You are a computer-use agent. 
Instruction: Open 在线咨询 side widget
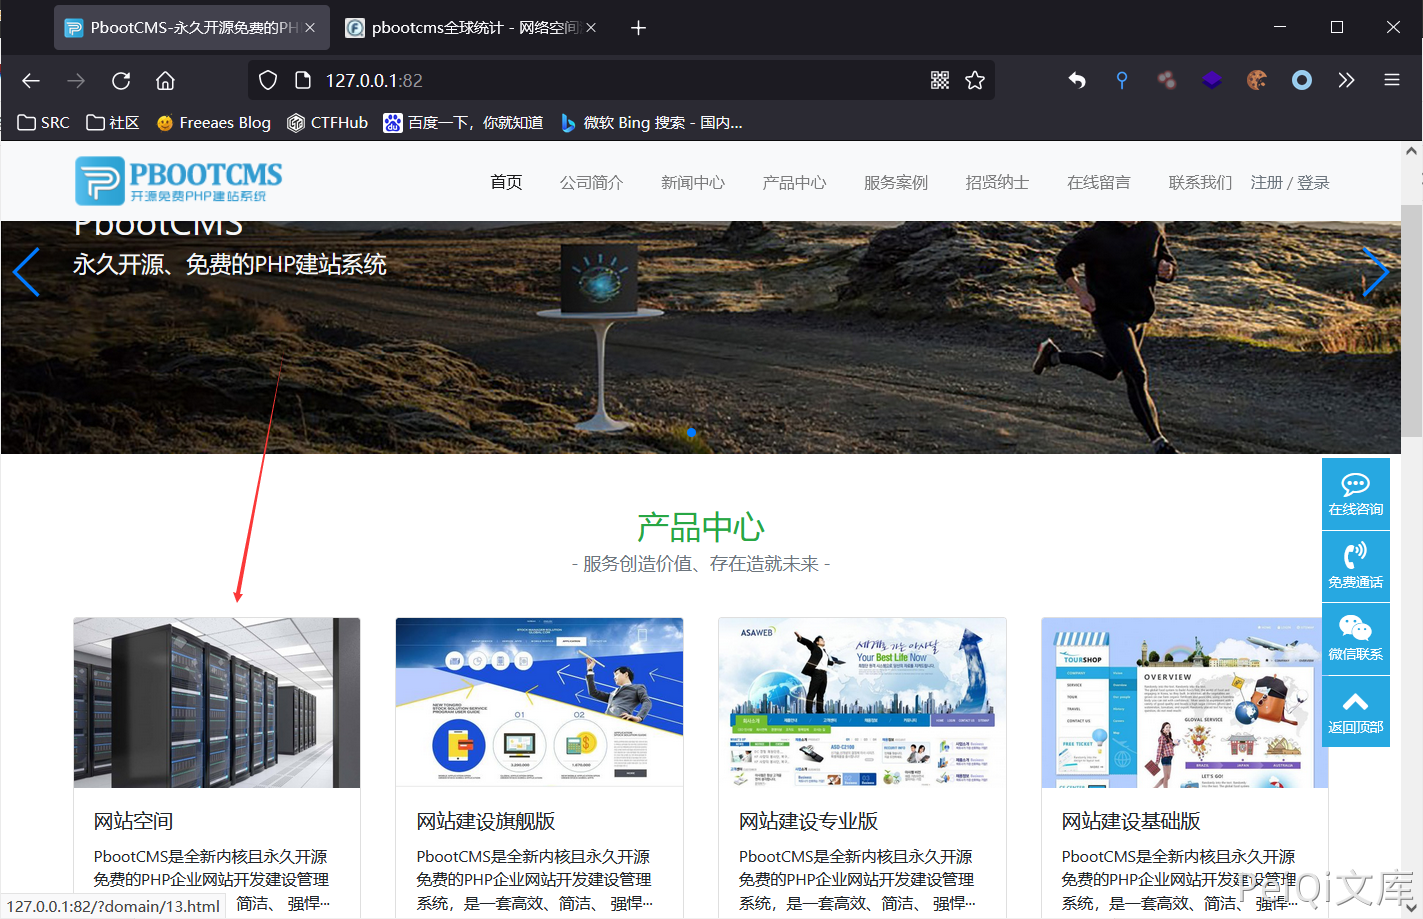[x=1356, y=494]
